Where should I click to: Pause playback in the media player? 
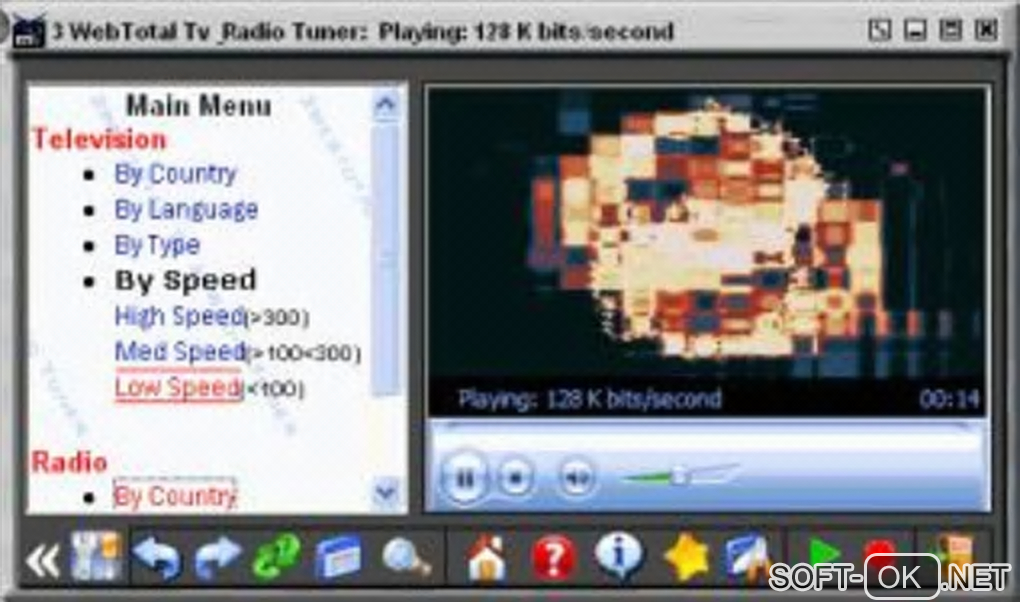(465, 478)
